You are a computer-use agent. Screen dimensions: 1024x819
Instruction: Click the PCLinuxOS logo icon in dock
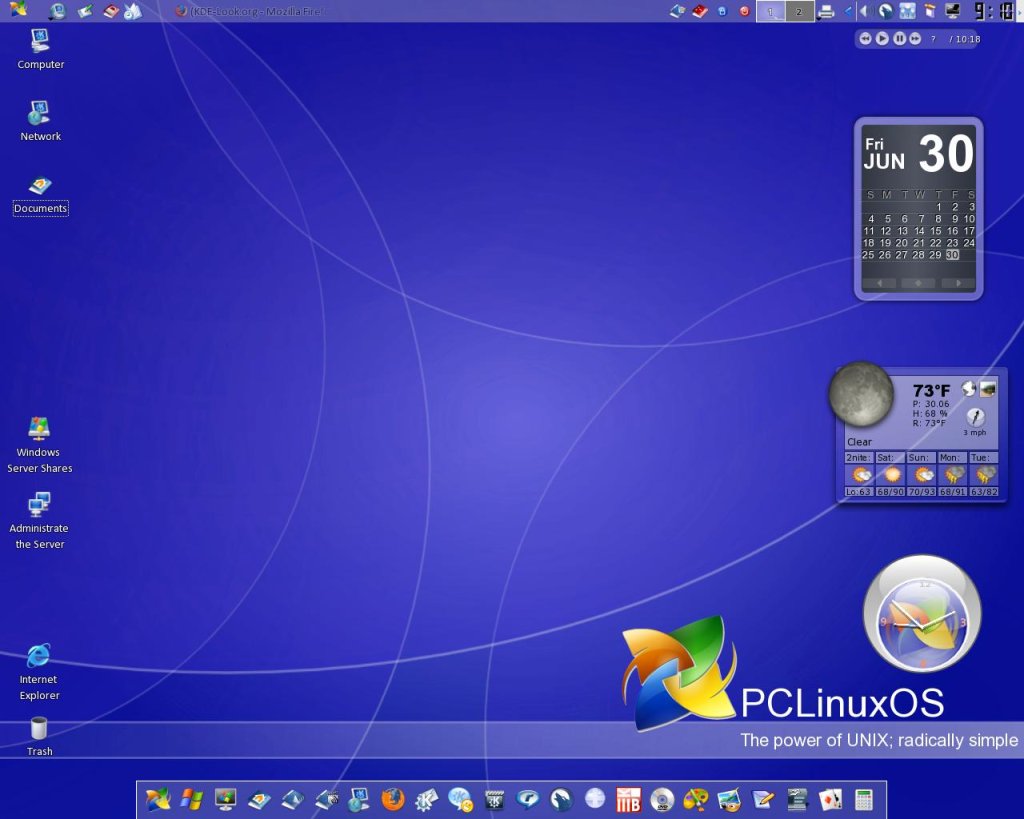tap(157, 799)
